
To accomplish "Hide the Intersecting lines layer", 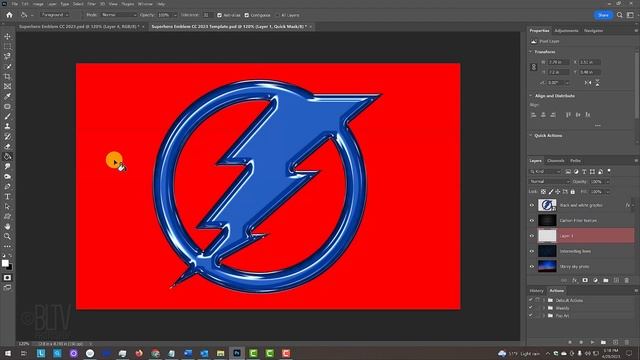I will 532,251.
